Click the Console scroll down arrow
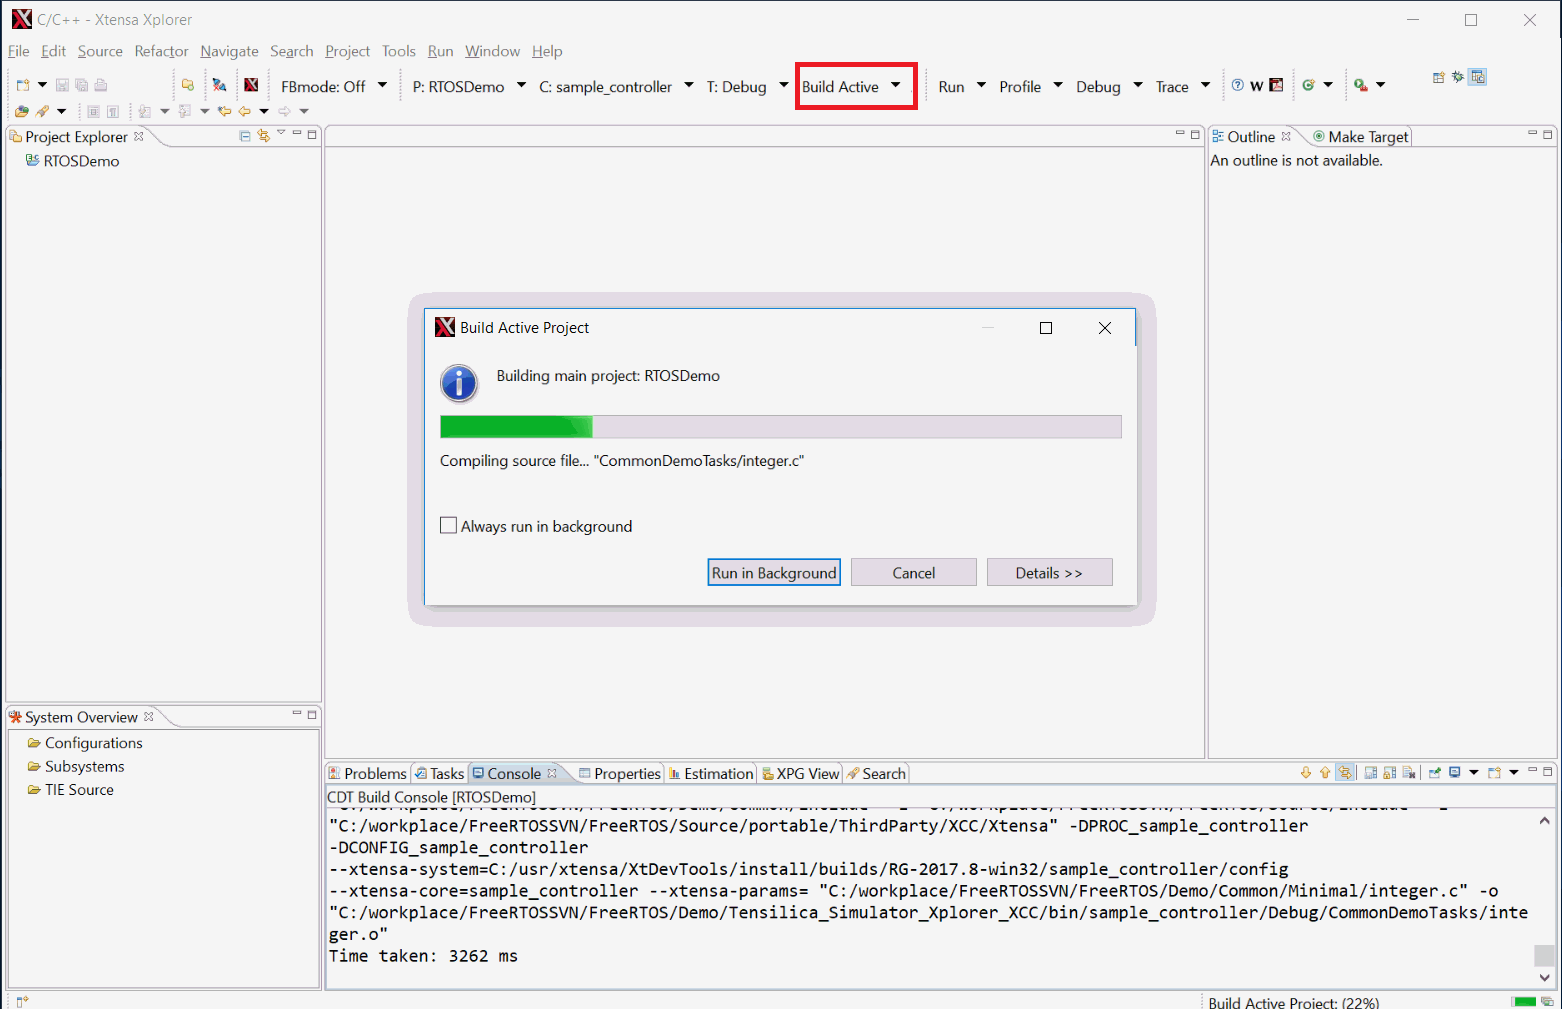 (x=1544, y=977)
